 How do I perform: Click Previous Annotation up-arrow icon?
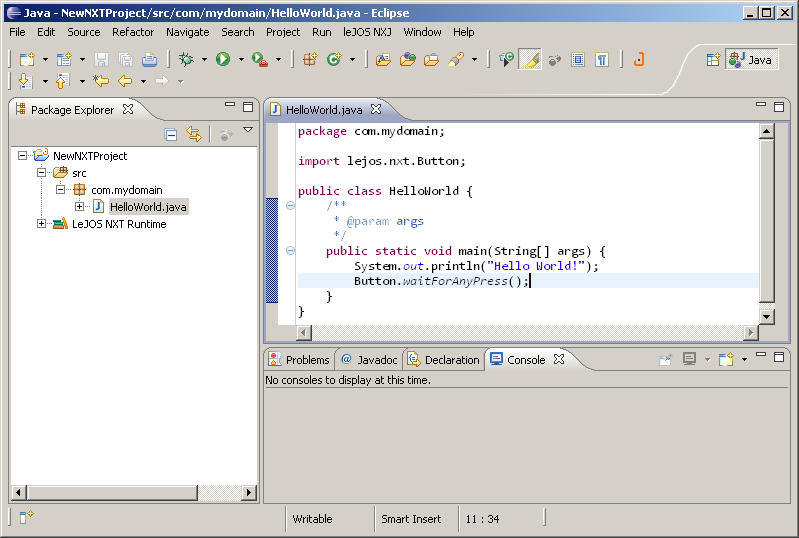[x=62, y=81]
